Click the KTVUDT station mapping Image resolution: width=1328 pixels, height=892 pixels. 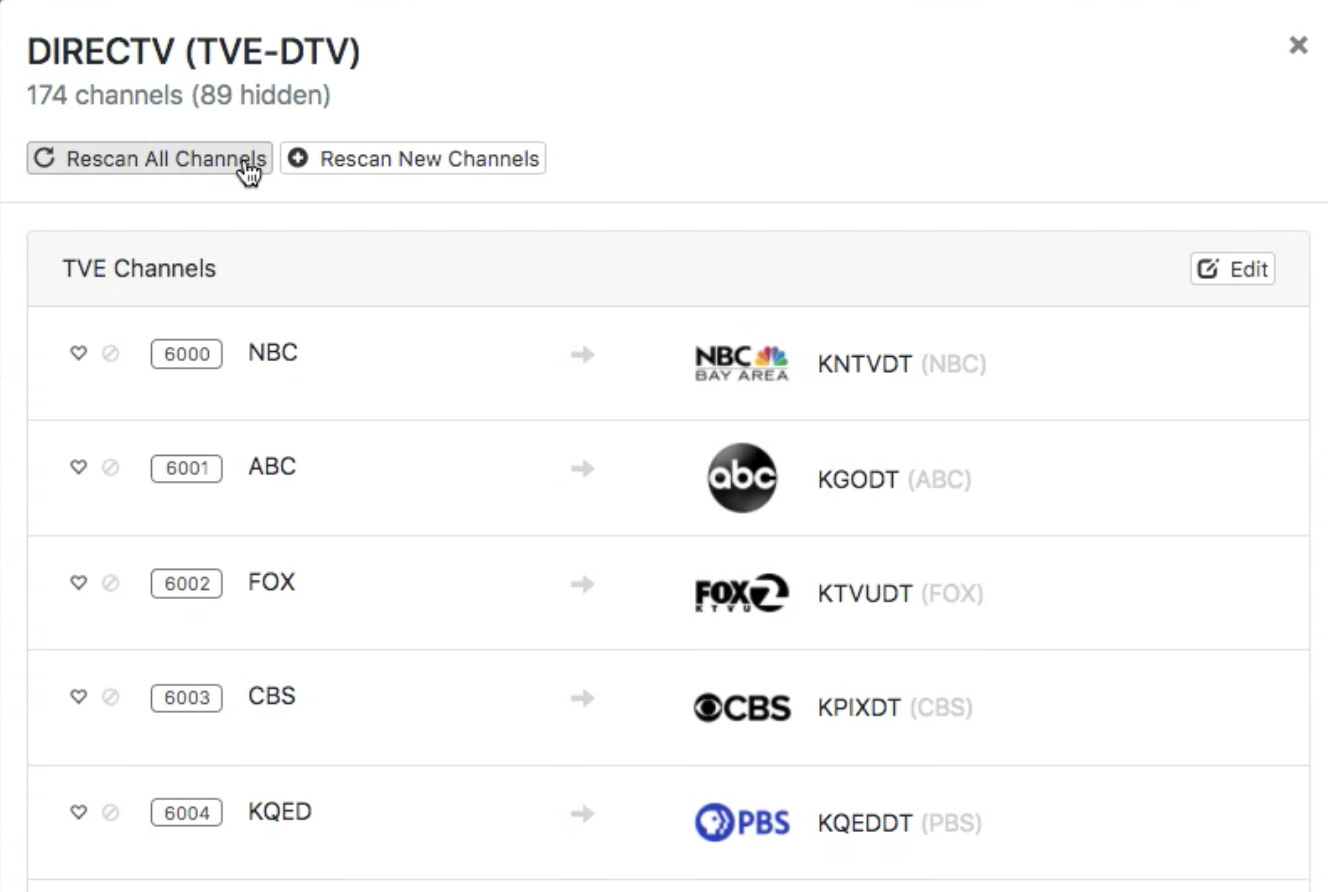pos(864,595)
